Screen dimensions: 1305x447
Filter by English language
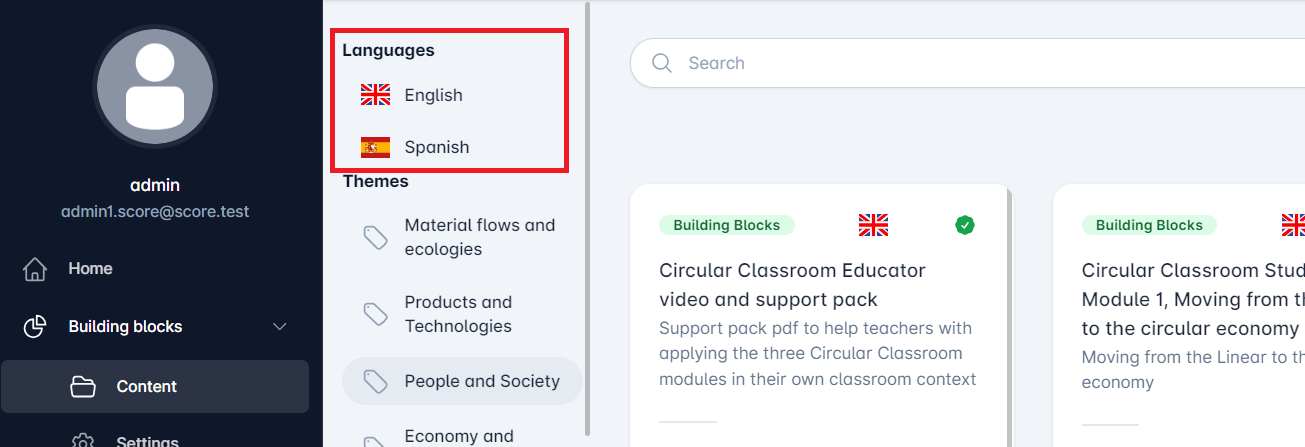point(433,95)
